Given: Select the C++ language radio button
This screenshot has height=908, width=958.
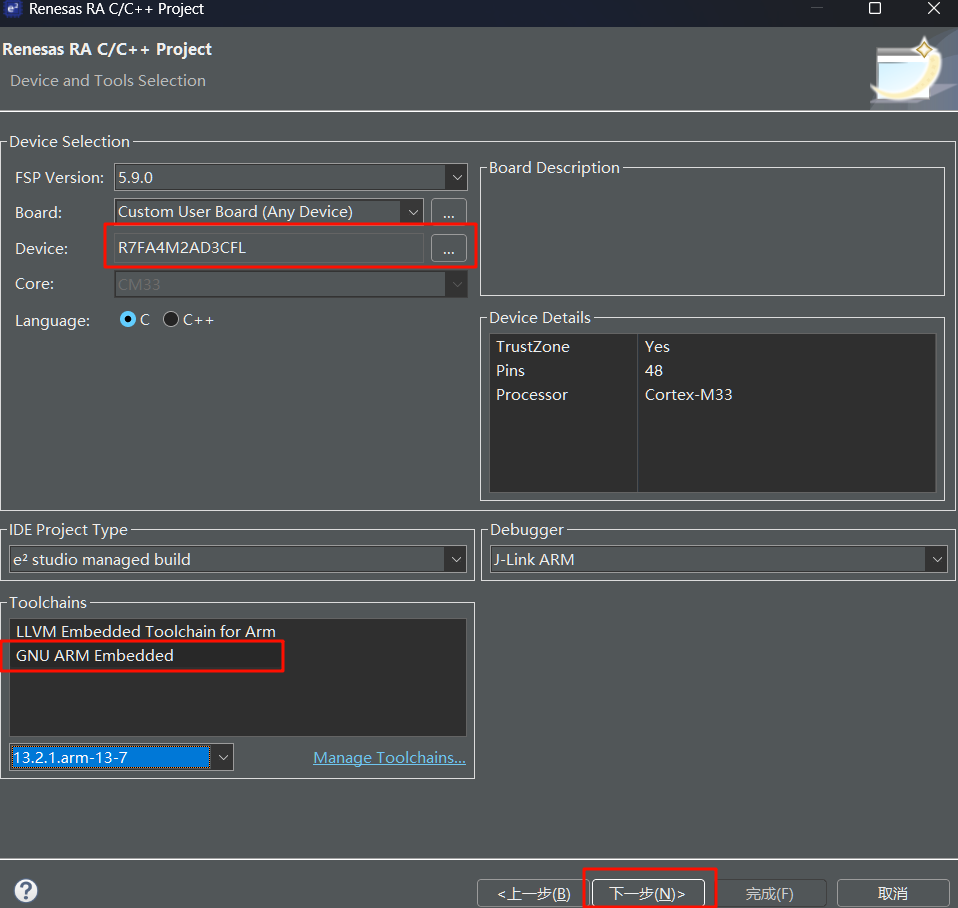Looking at the screenshot, I should pos(171,320).
